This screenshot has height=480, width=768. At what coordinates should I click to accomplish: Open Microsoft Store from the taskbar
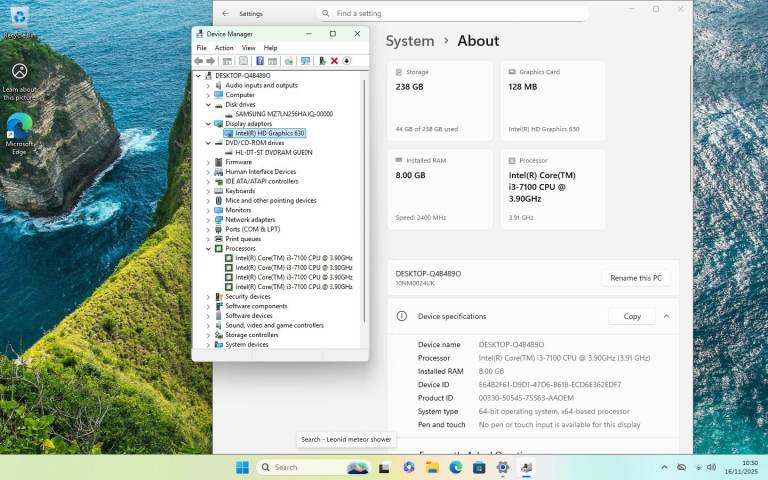click(479, 467)
